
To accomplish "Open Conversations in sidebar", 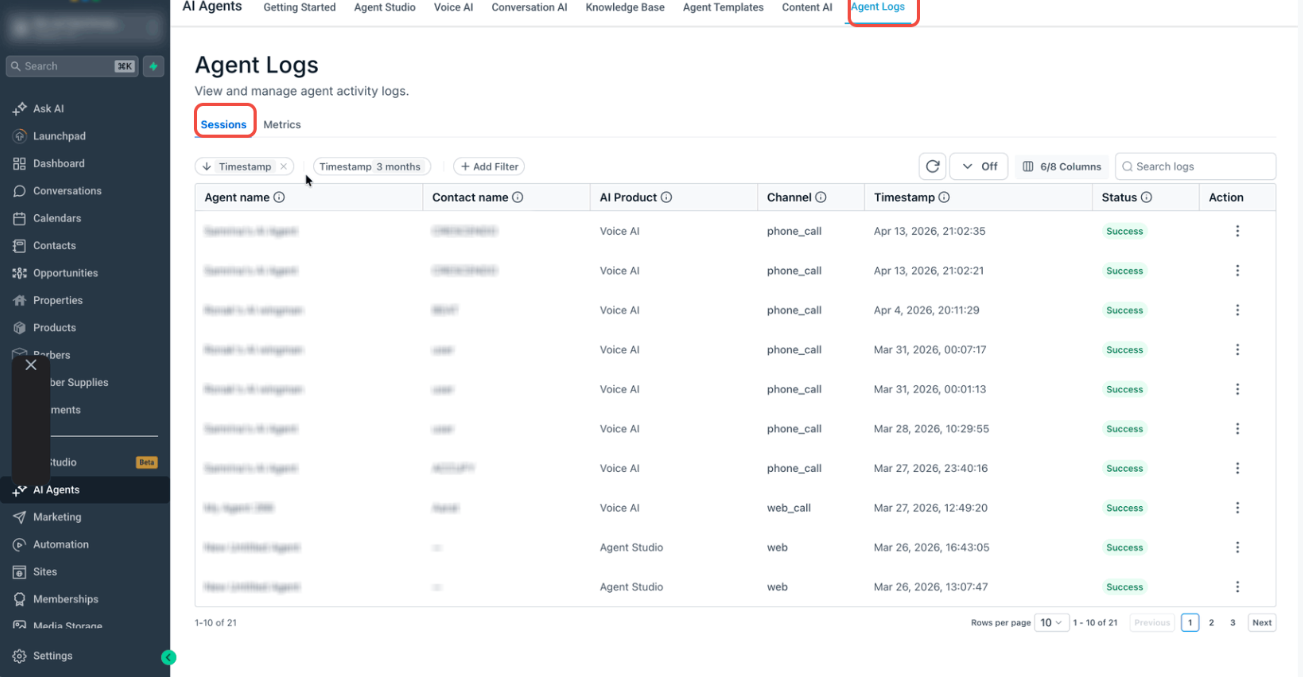I will click(67, 190).
